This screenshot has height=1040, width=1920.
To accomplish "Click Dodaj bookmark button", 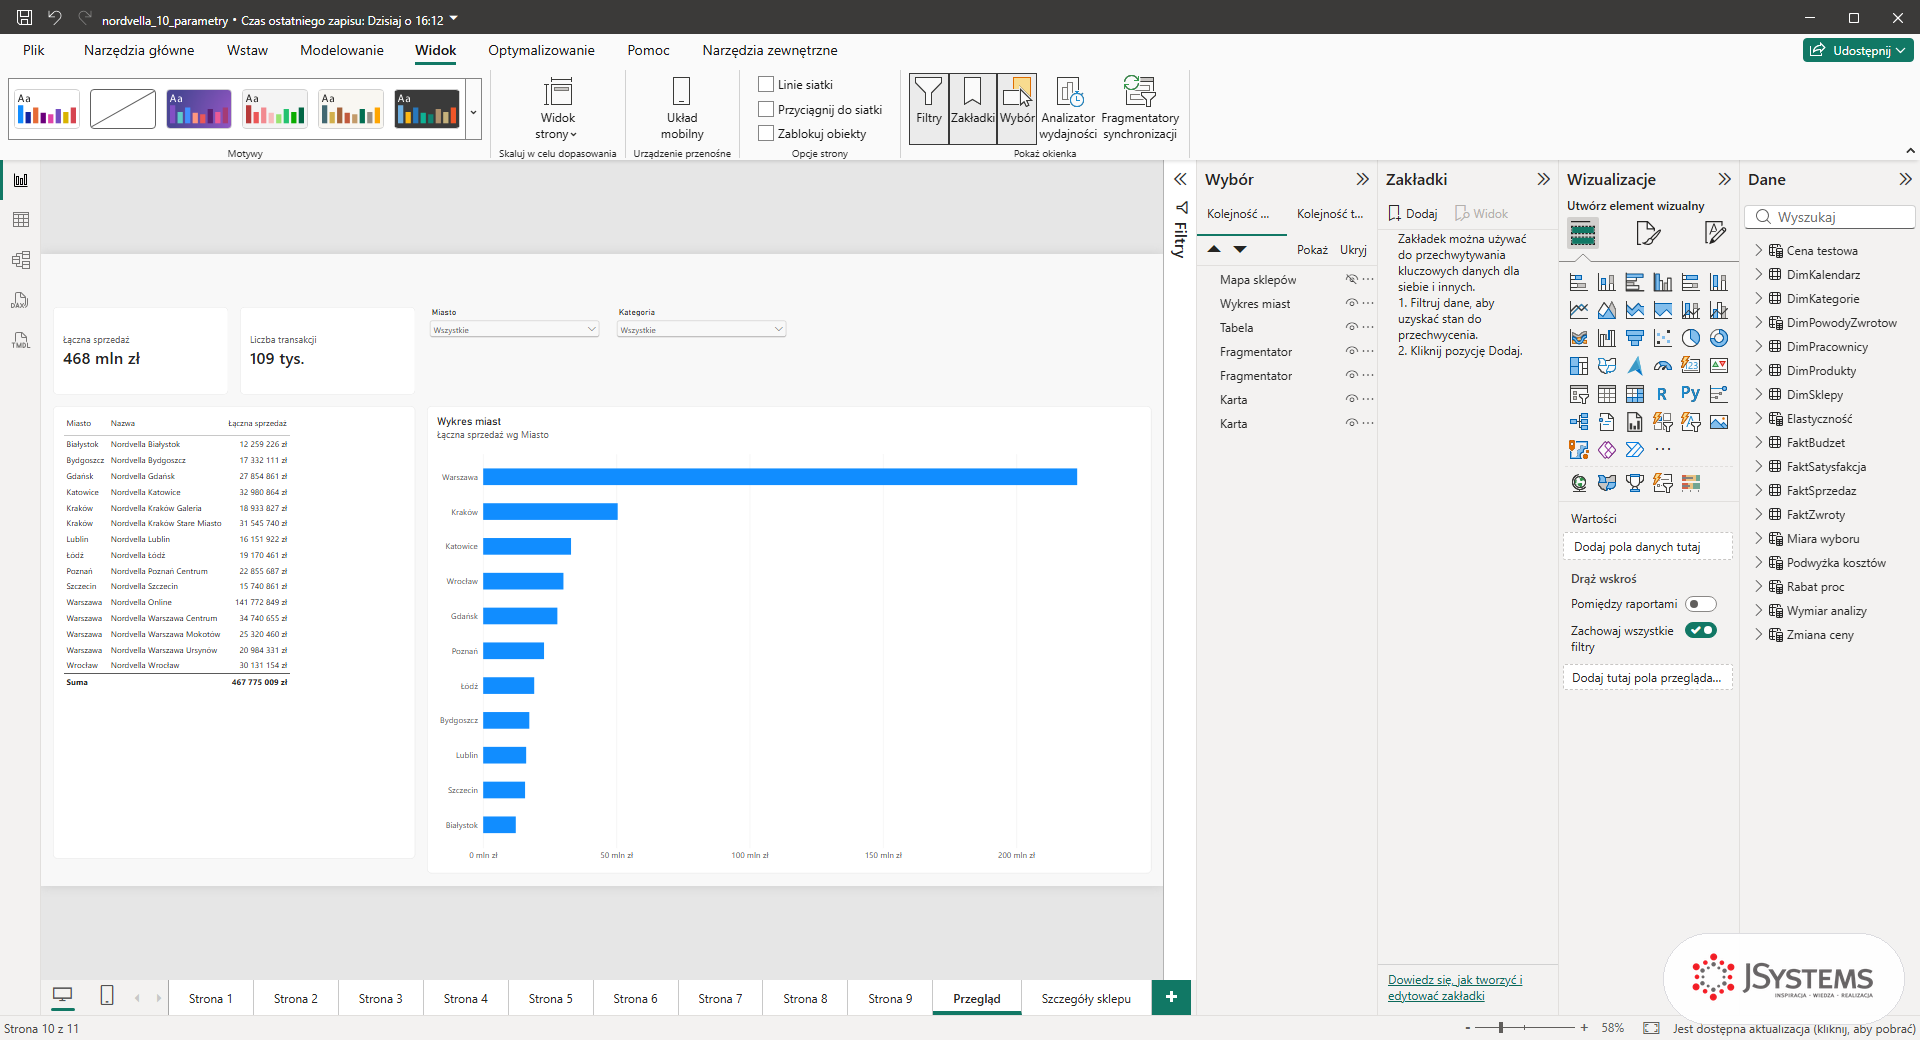I will tap(1412, 213).
